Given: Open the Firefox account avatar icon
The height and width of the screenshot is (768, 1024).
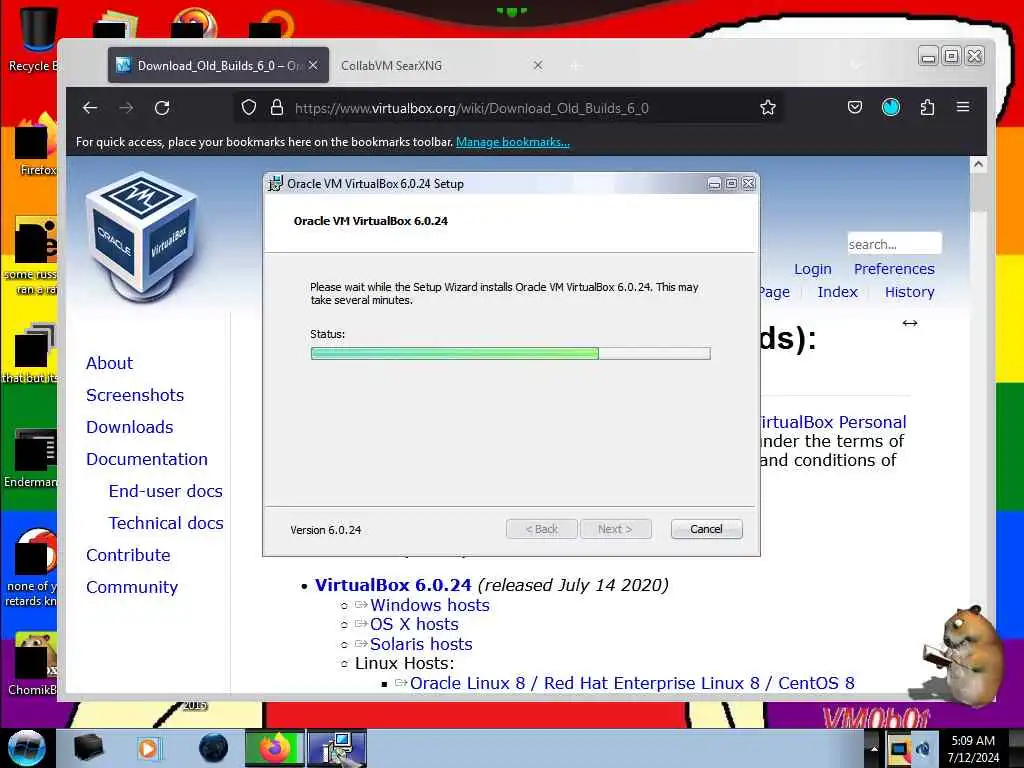Looking at the screenshot, I should [x=891, y=107].
